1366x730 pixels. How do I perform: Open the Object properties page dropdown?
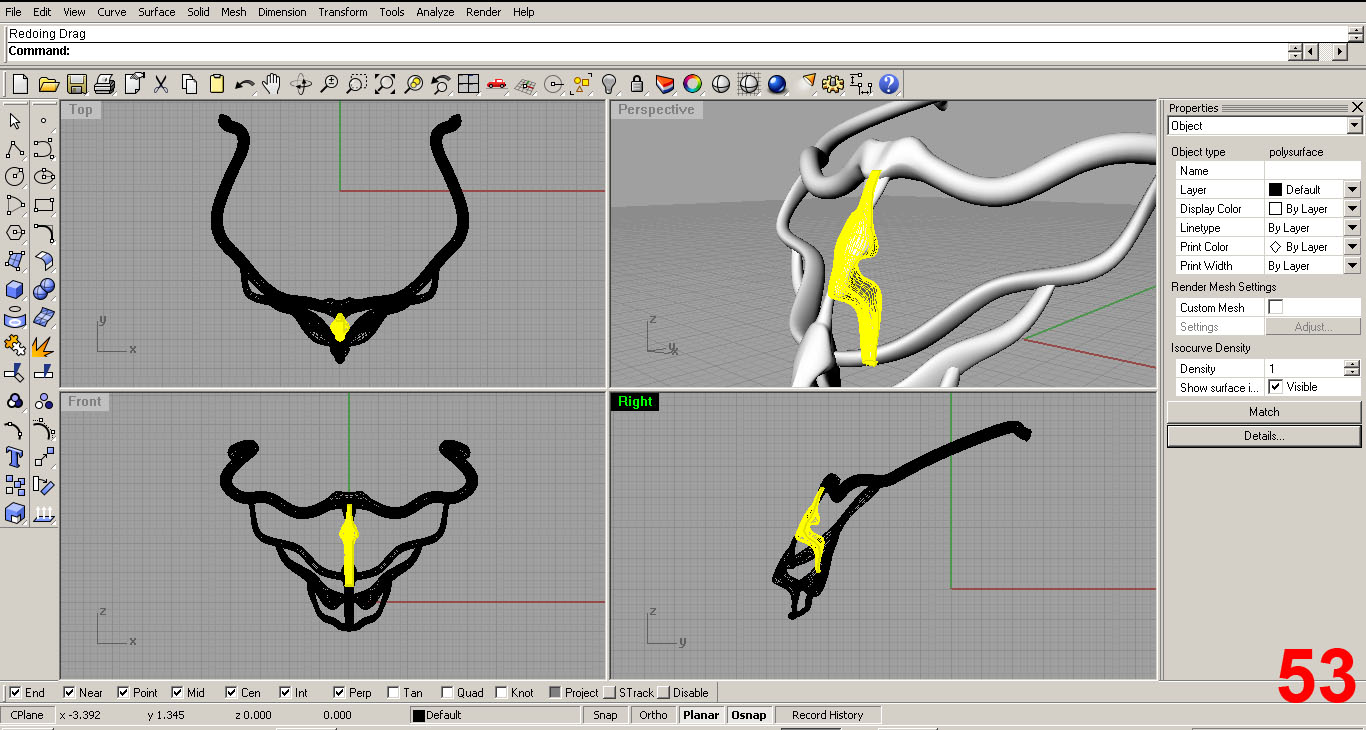coord(1354,126)
